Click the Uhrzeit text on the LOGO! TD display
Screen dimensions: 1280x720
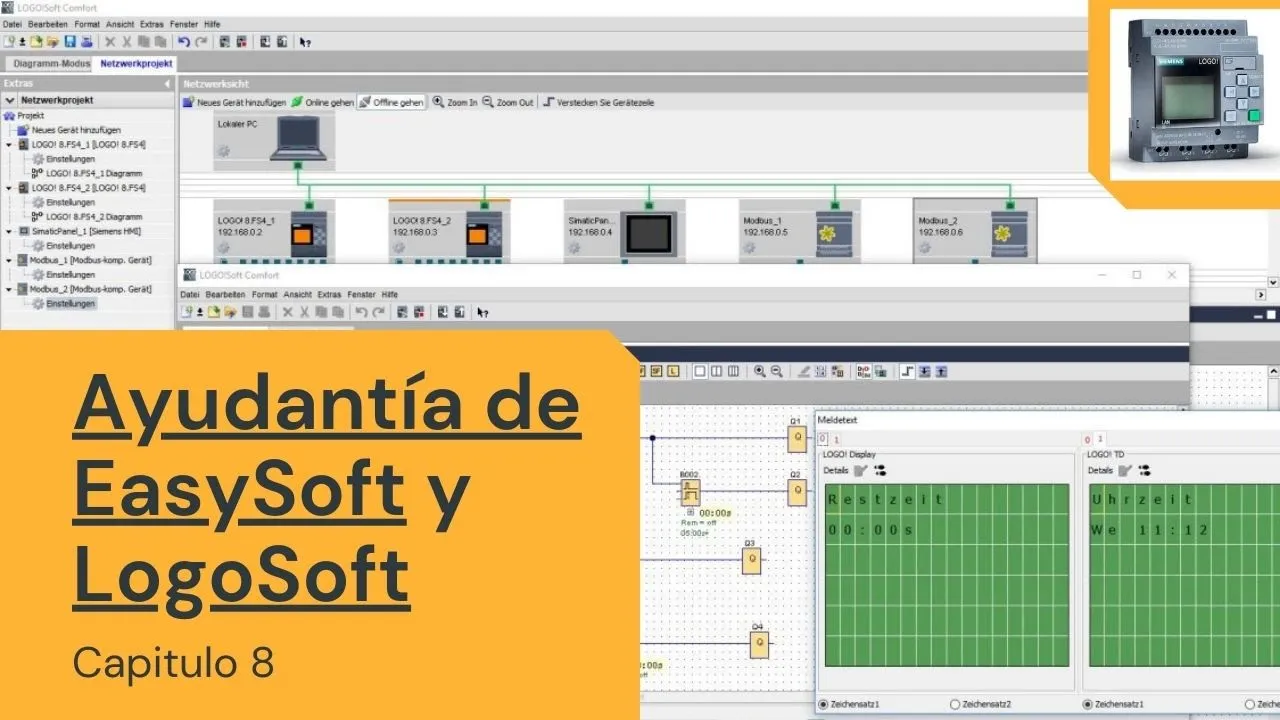[1142, 499]
